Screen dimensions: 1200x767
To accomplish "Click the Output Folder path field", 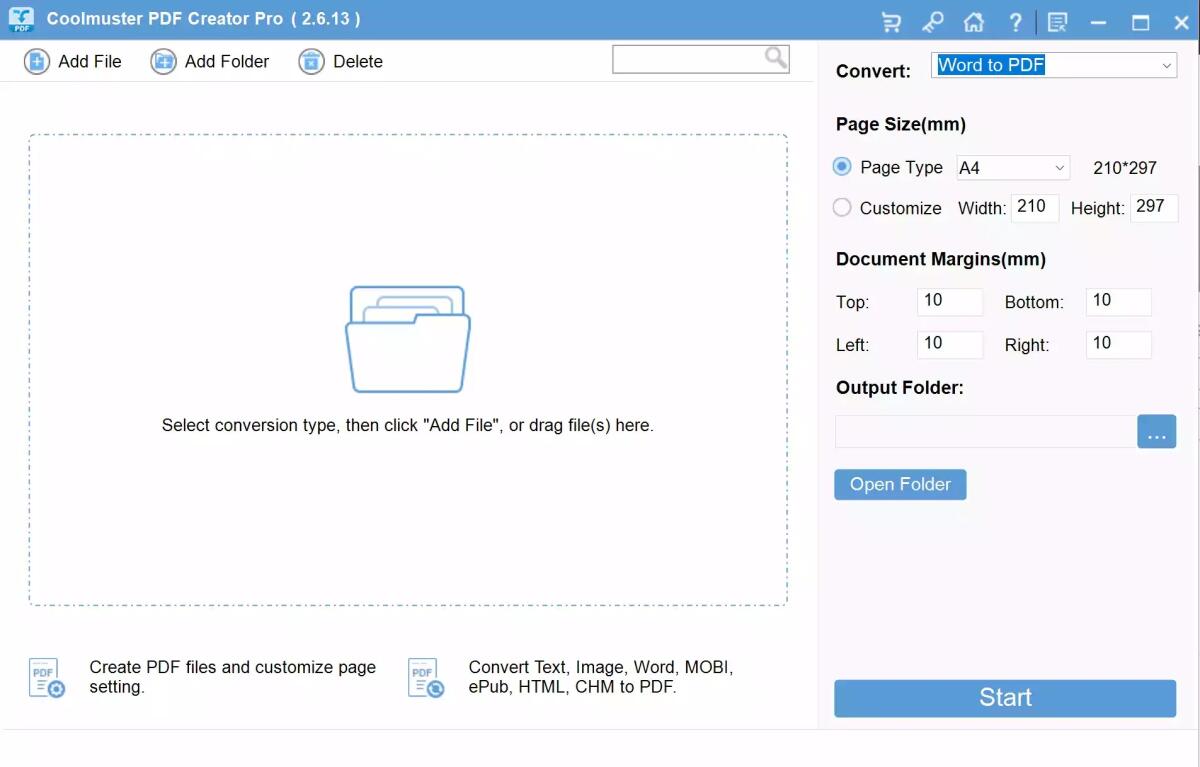I will pyautogui.click(x=985, y=431).
